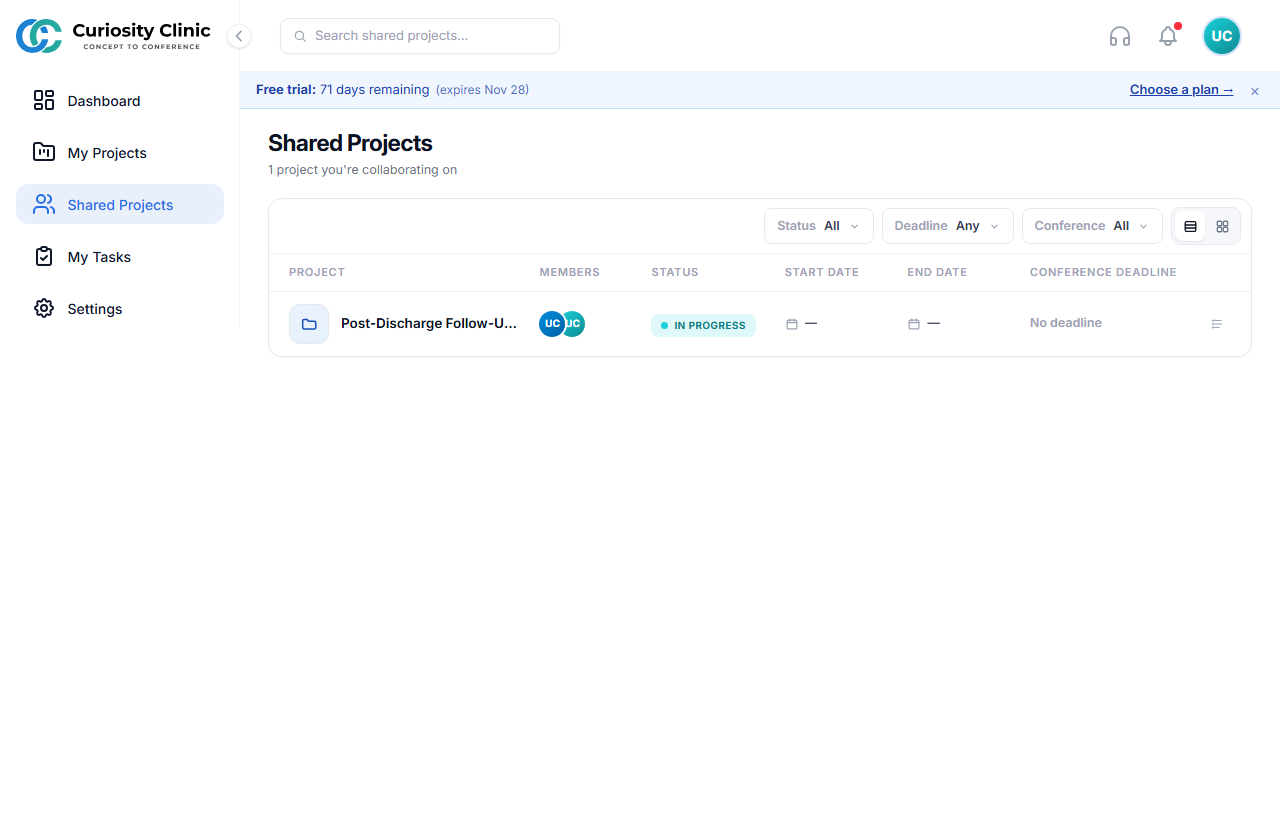Follow the Choose a plan link

coord(1181,89)
